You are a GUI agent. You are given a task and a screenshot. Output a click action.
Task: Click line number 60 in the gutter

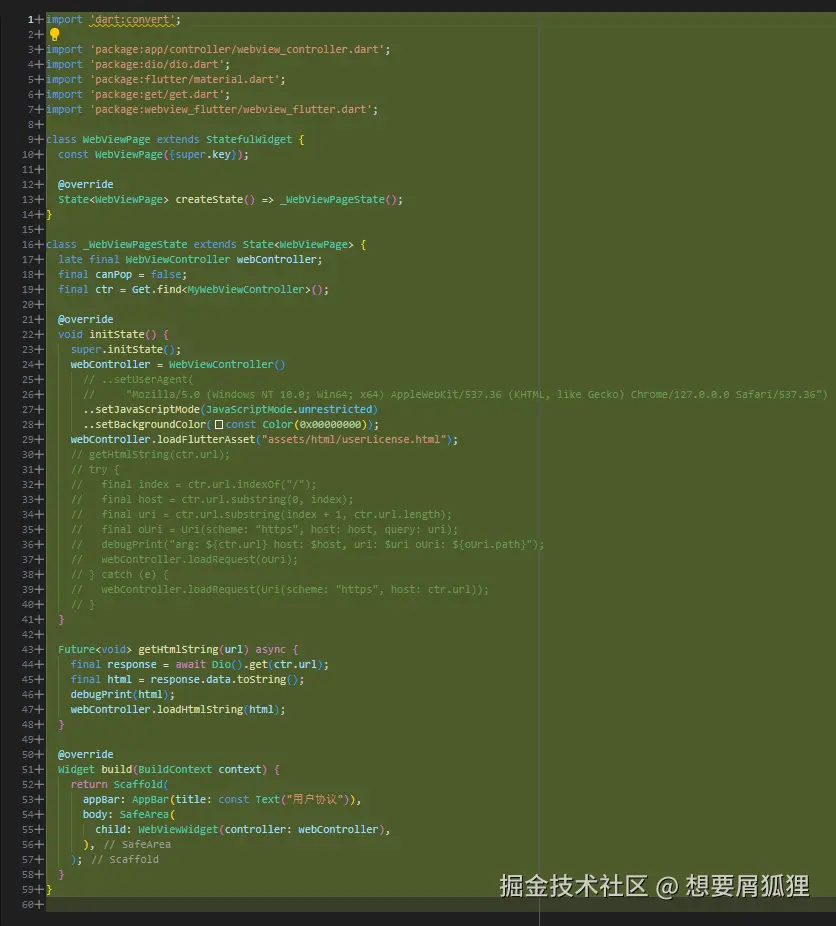[28, 905]
